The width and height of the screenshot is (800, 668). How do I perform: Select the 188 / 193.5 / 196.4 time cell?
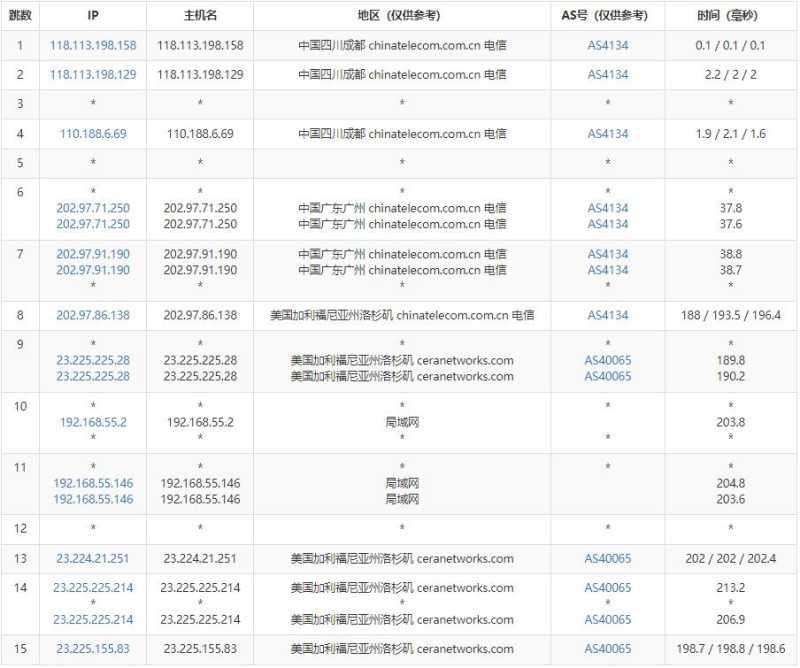tap(731, 315)
